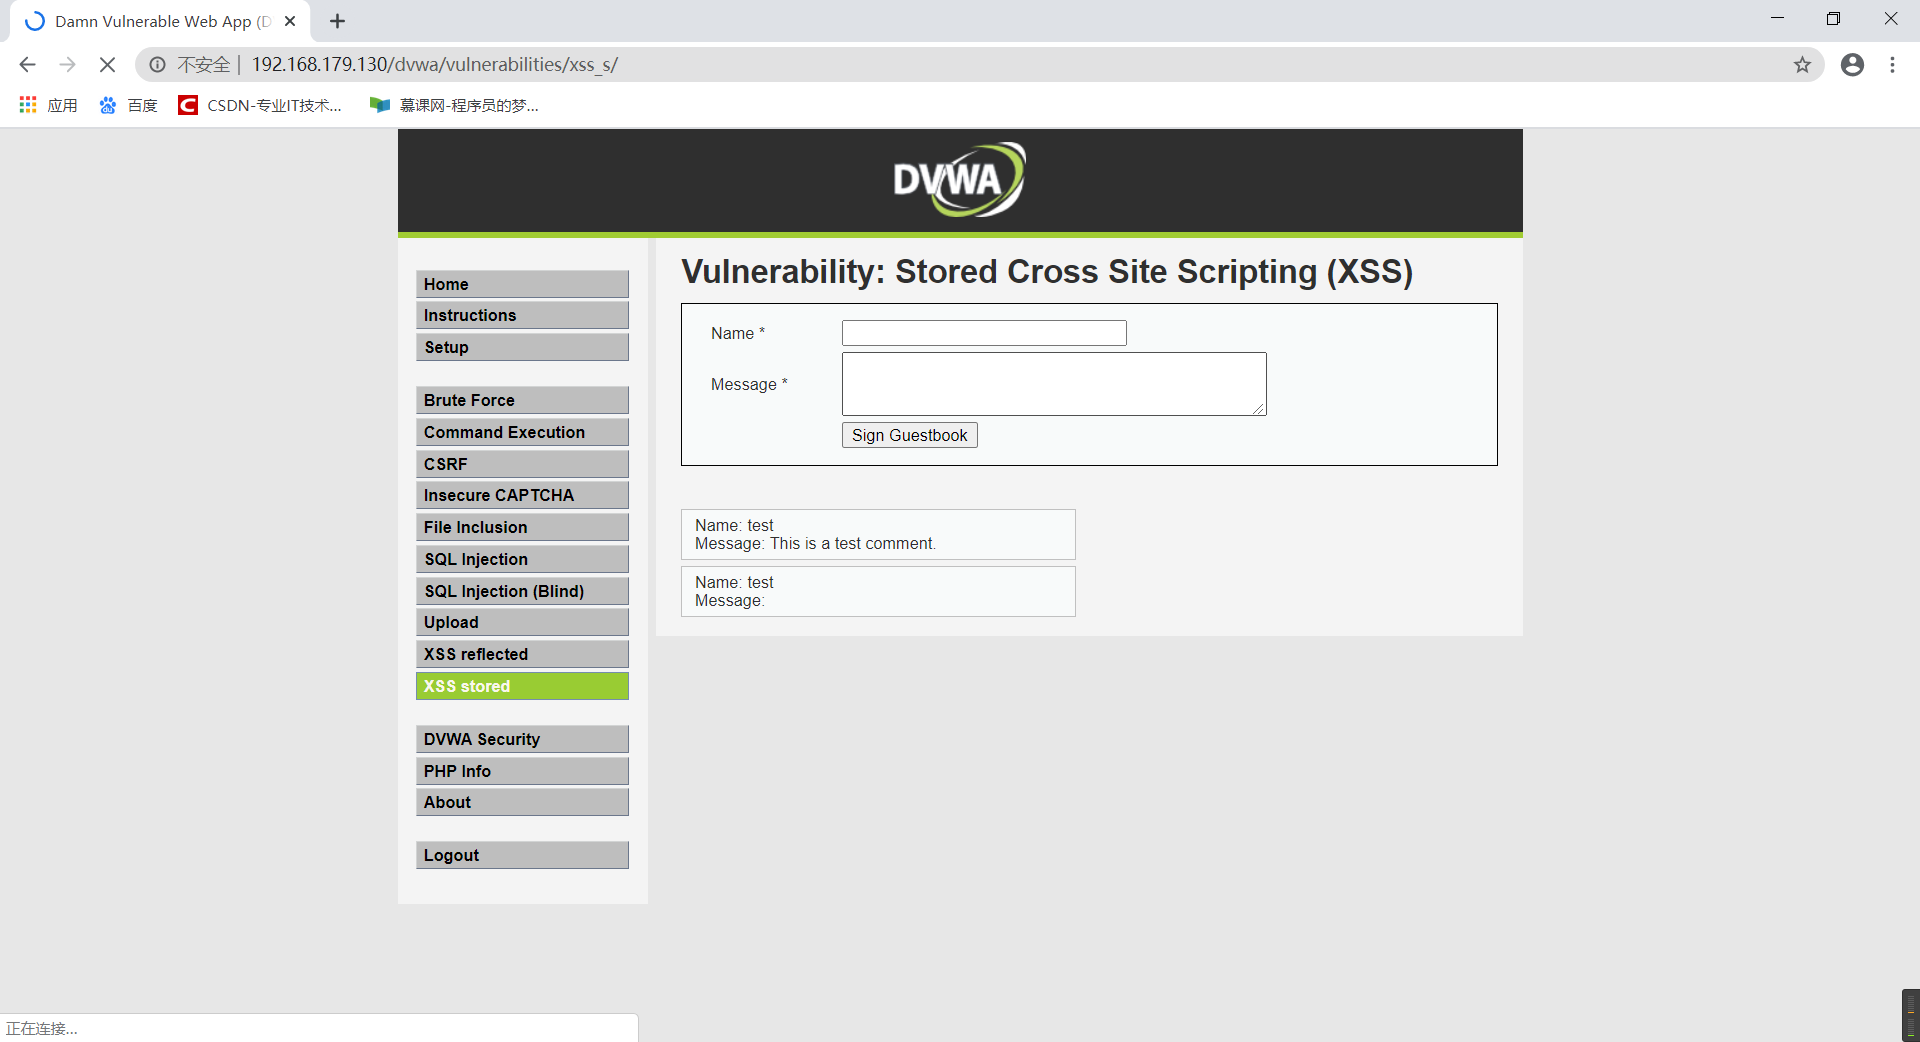
Task: Open the 百度 bookmark
Action: click(x=128, y=105)
